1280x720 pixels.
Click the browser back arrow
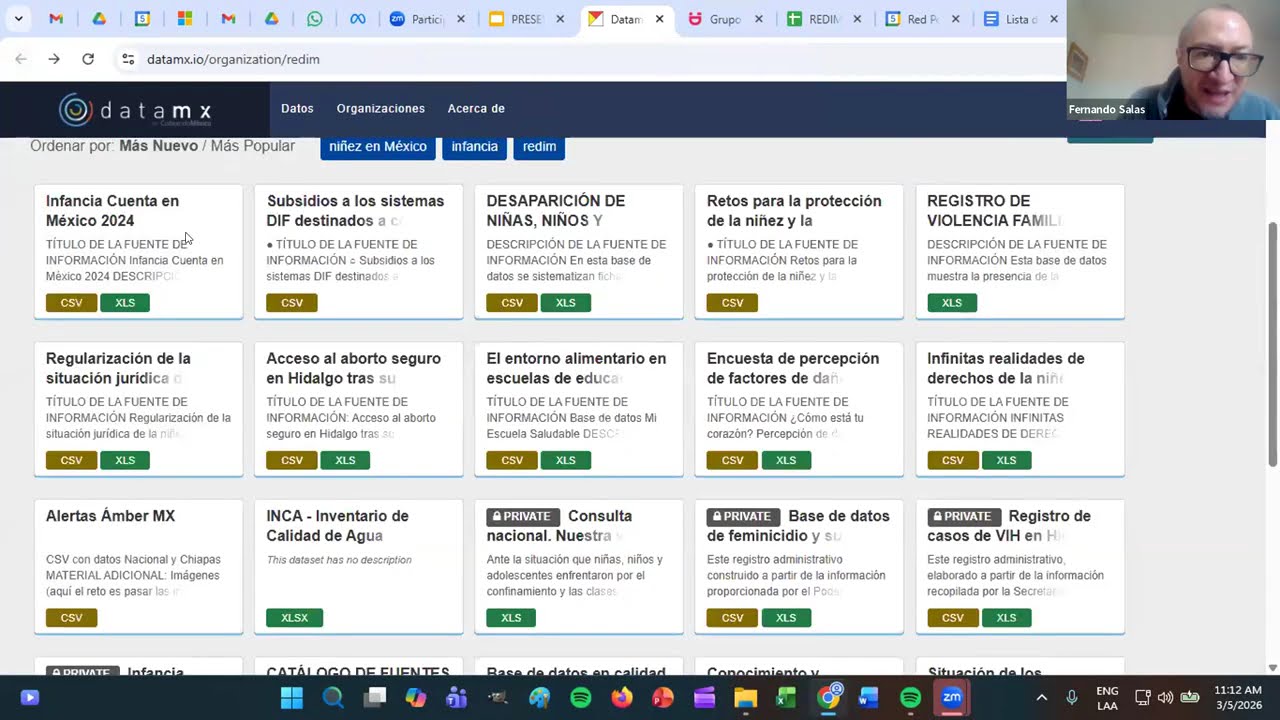(21, 59)
